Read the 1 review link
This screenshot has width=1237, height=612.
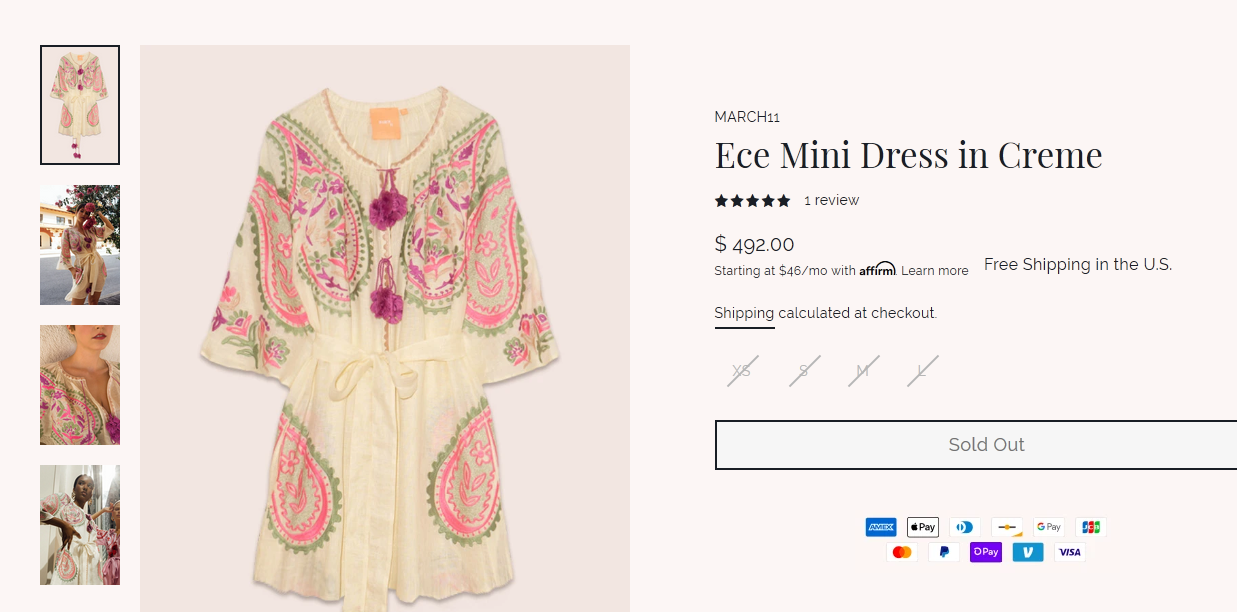(831, 200)
